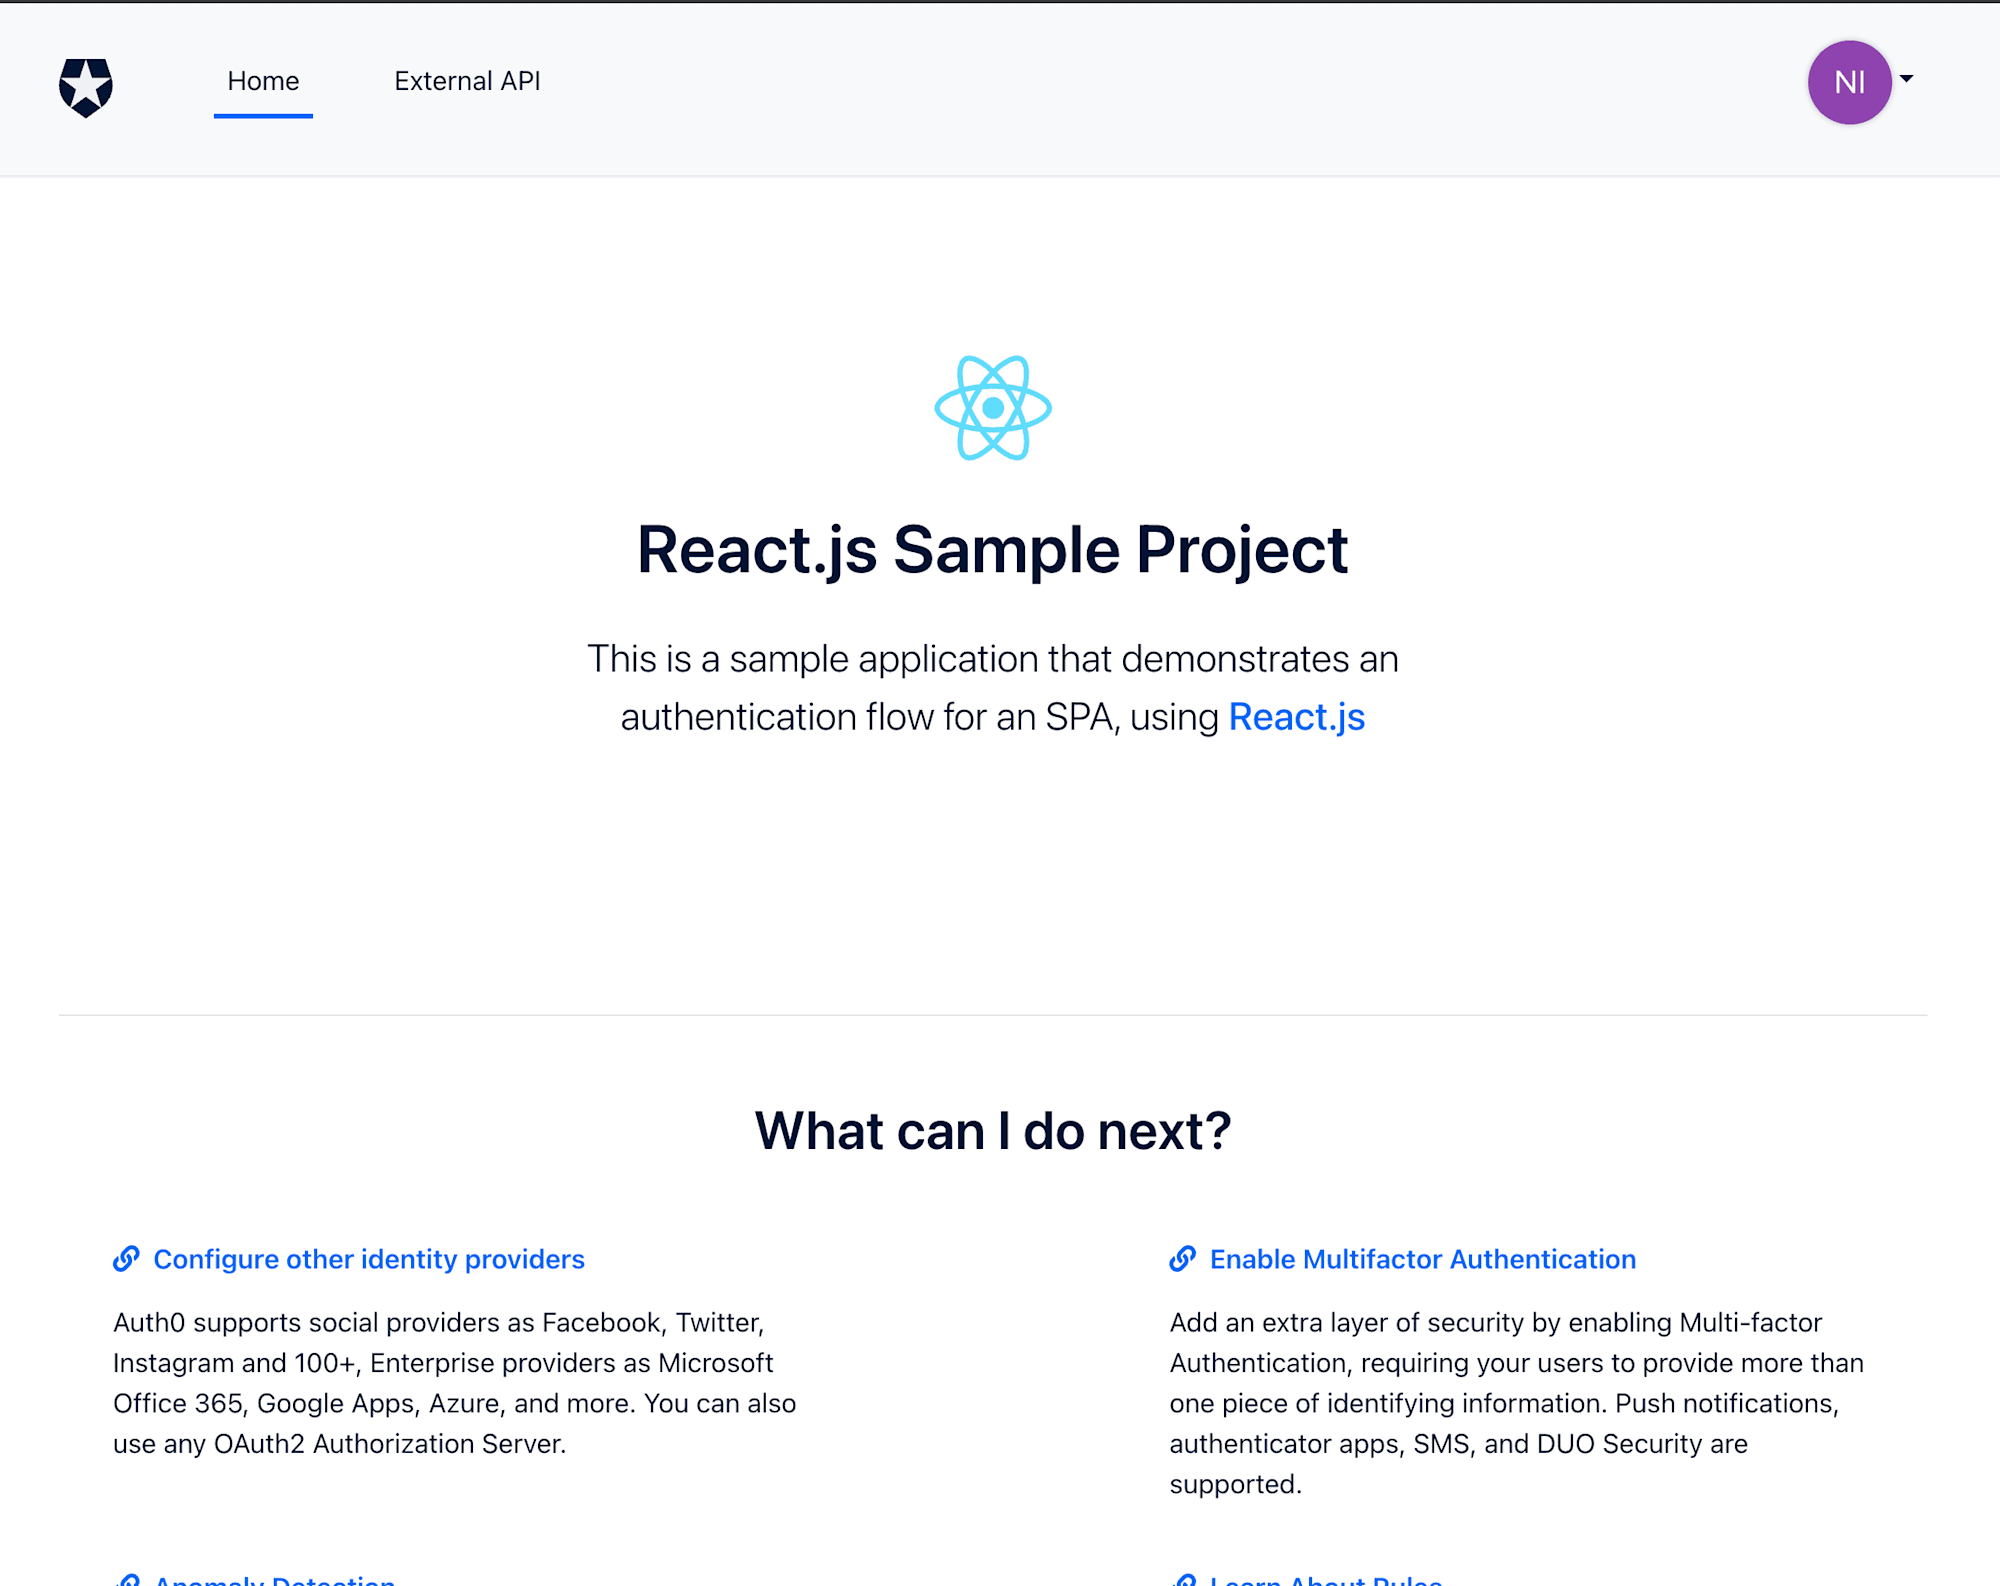Click the sample application description text
The height and width of the screenshot is (1586, 2000).
pyautogui.click(x=993, y=688)
